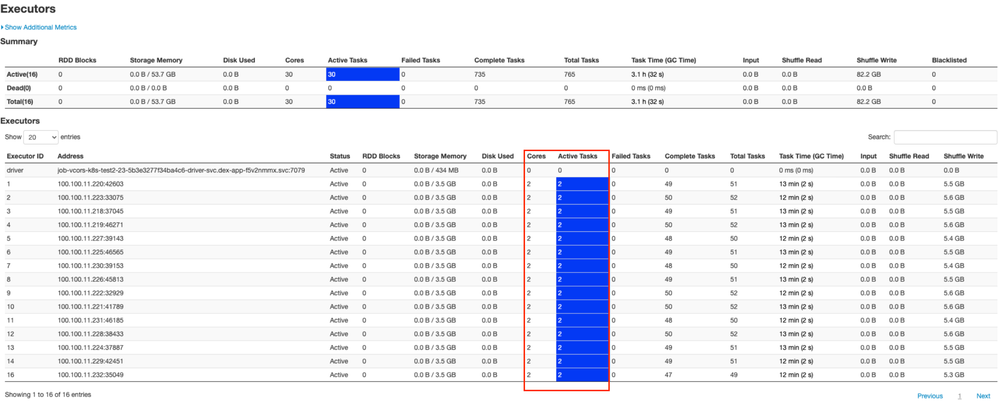Sort Executors table by Shuffle Read header
This screenshot has height=402, width=999.
point(908,156)
